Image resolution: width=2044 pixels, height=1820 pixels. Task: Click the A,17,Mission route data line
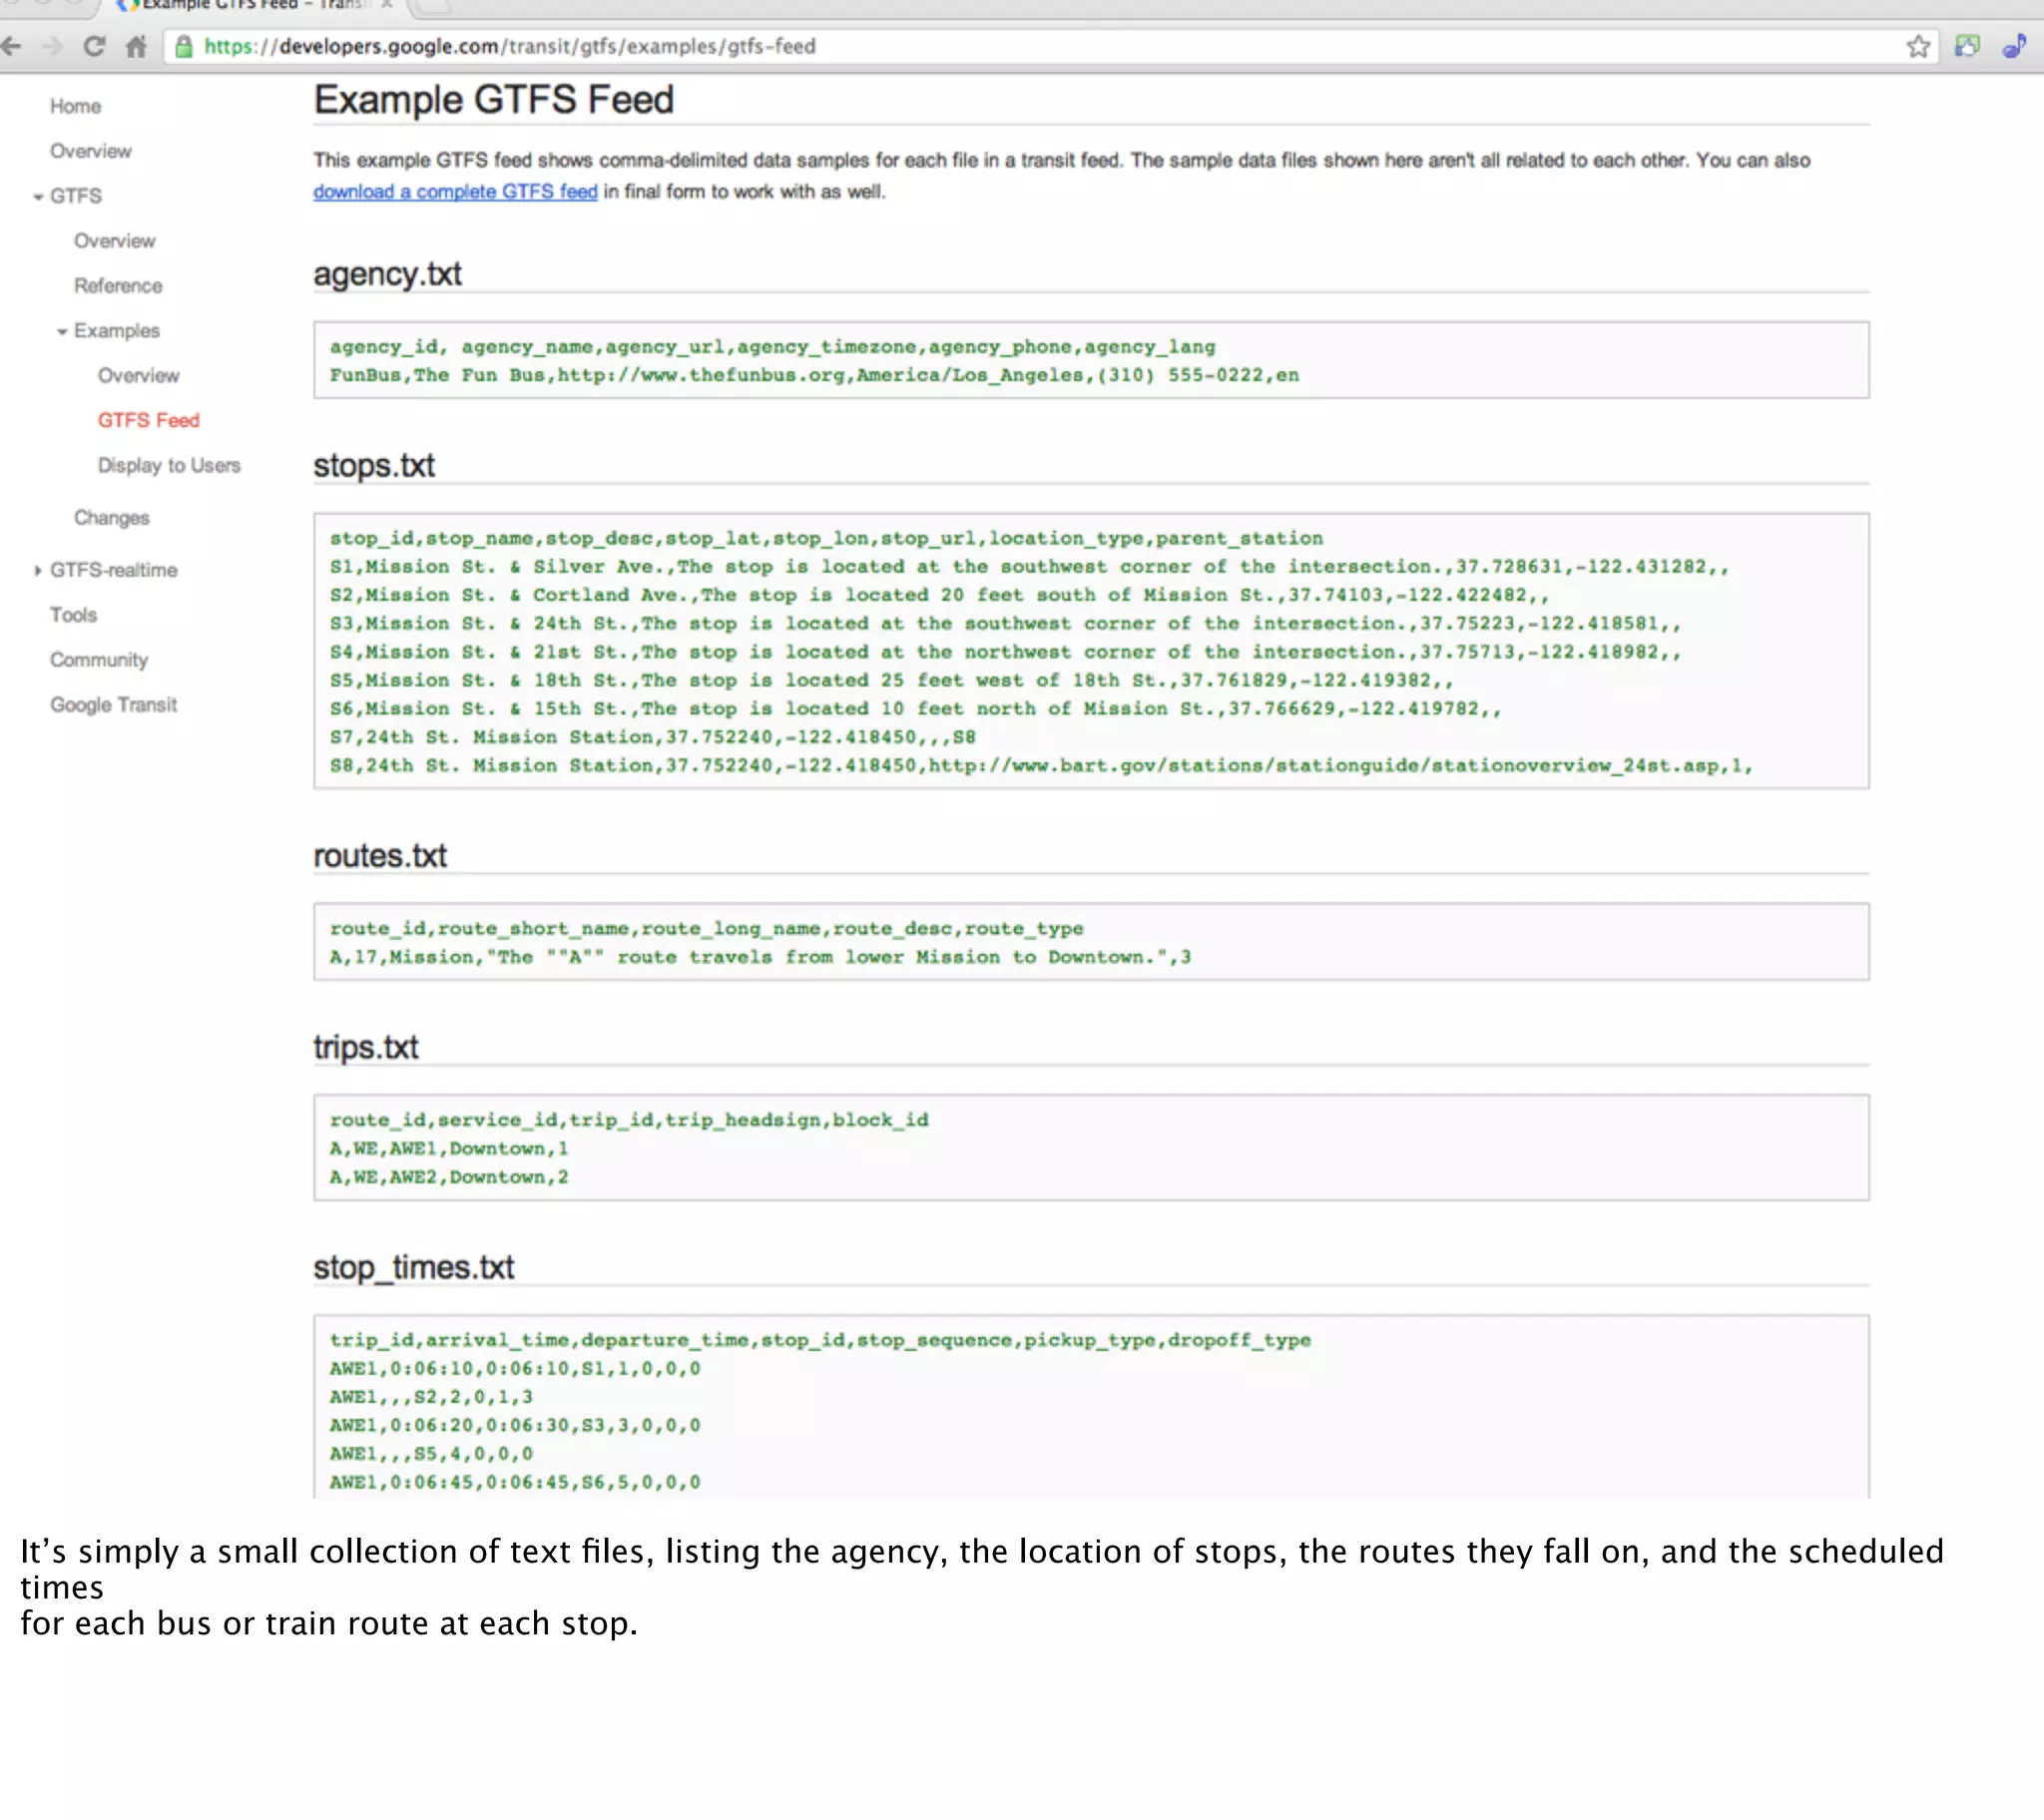click(760, 958)
